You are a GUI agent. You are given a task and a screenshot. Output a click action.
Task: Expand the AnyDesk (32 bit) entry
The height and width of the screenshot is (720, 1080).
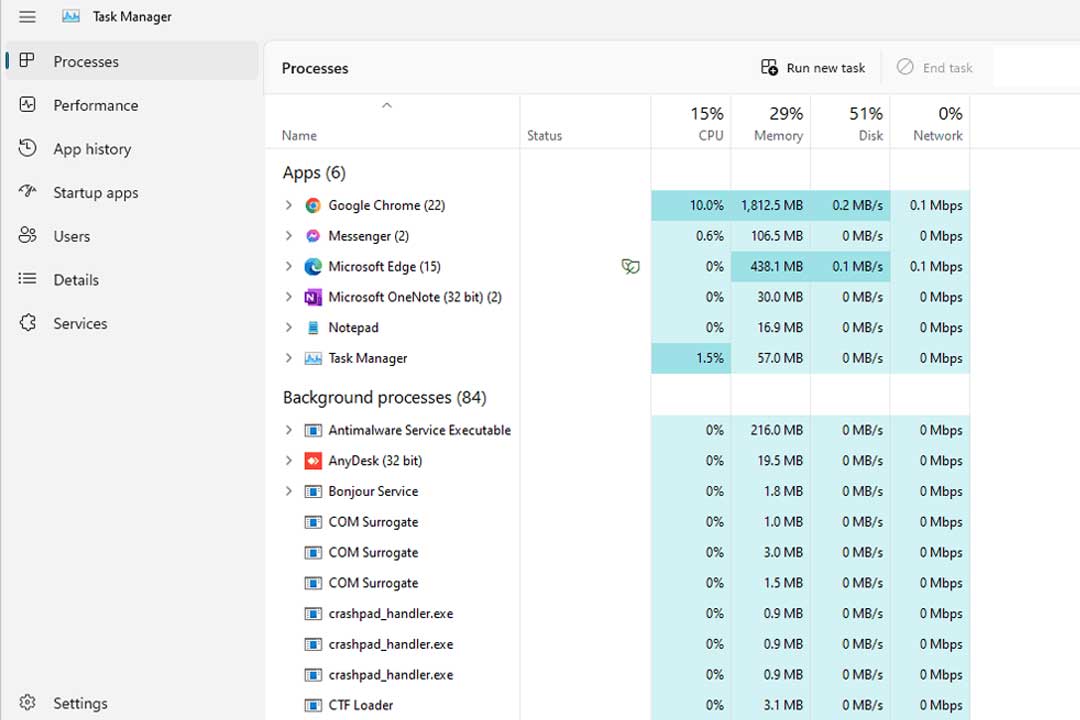[x=289, y=460]
